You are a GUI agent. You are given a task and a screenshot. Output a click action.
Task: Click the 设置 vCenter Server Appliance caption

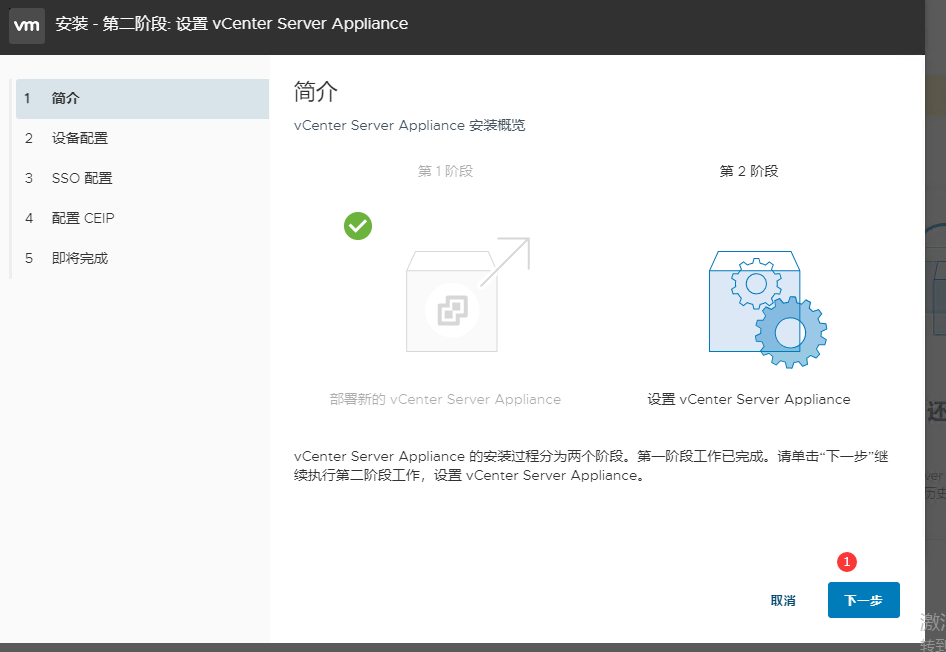tap(749, 399)
